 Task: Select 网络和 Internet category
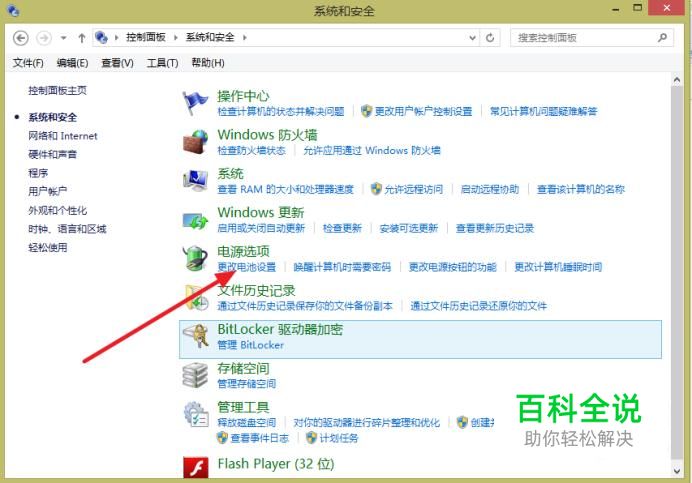coord(63,136)
